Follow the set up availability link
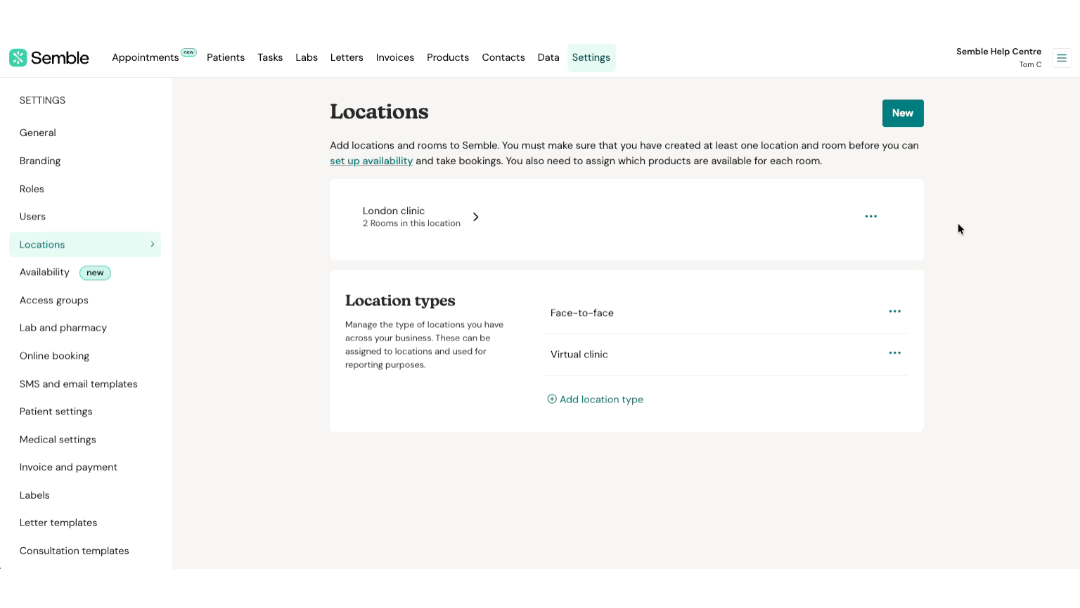1080x608 pixels. 371,160
